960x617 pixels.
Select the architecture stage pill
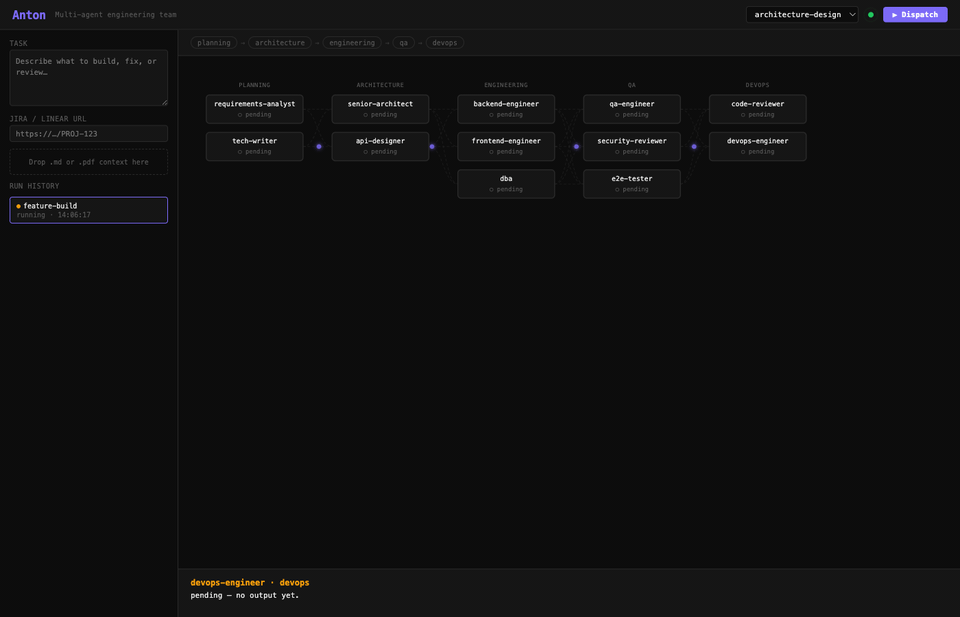click(x=280, y=43)
